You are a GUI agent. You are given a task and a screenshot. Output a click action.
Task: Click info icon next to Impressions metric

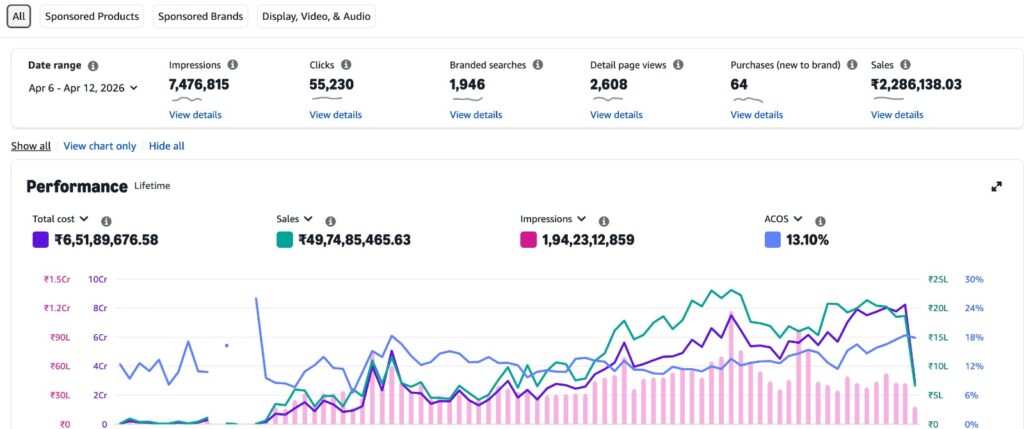click(x=233, y=65)
